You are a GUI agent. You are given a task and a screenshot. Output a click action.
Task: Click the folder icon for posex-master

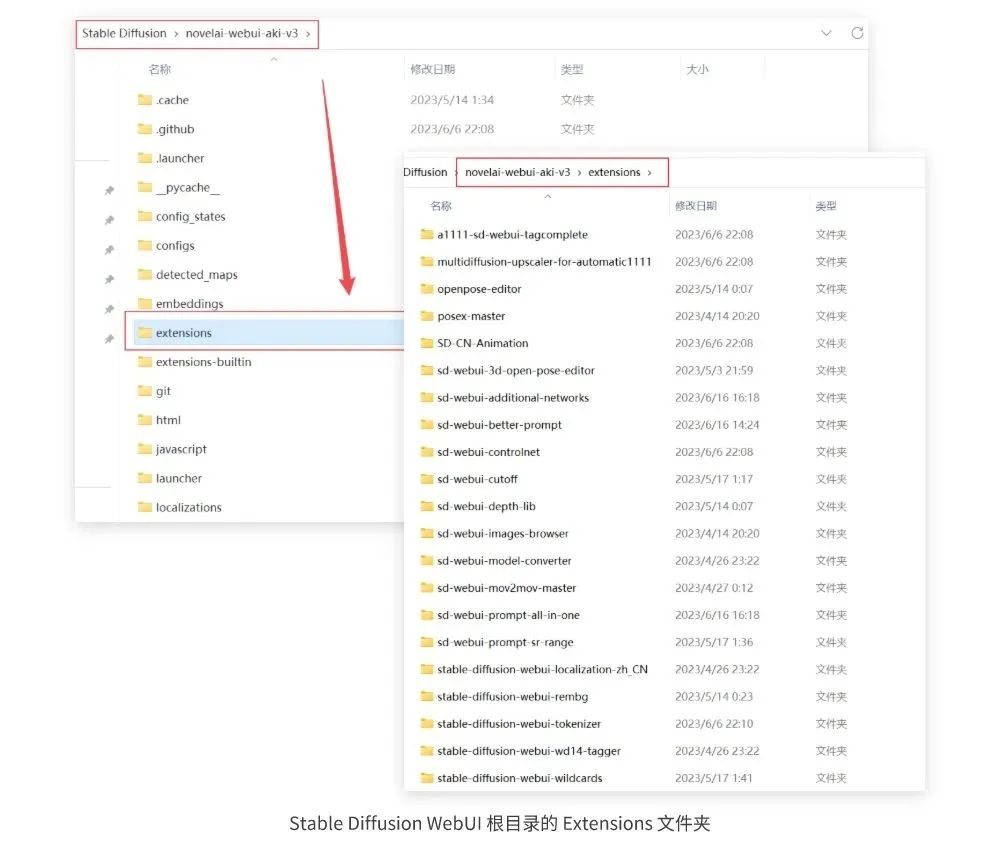coord(427,316)
